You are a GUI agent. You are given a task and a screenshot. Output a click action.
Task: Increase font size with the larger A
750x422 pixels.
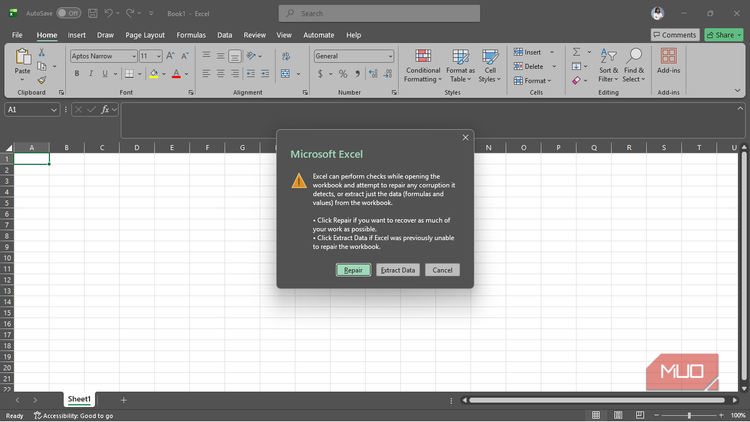point(170,56)
